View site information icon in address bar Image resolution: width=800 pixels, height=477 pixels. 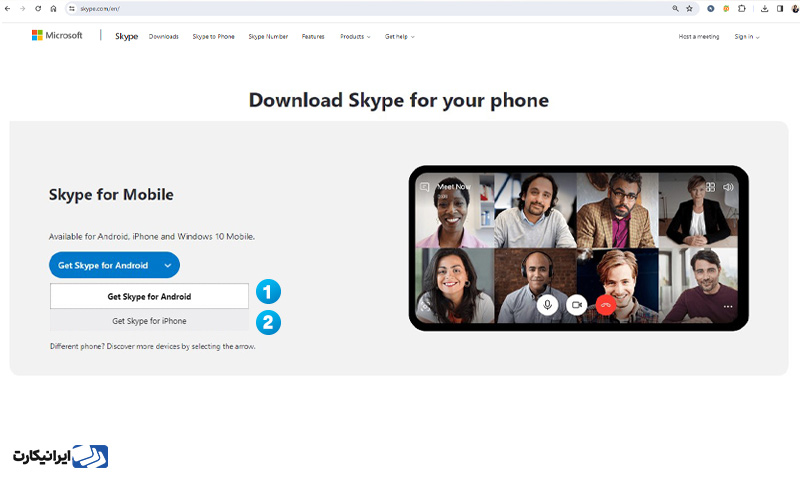[72, 9]
